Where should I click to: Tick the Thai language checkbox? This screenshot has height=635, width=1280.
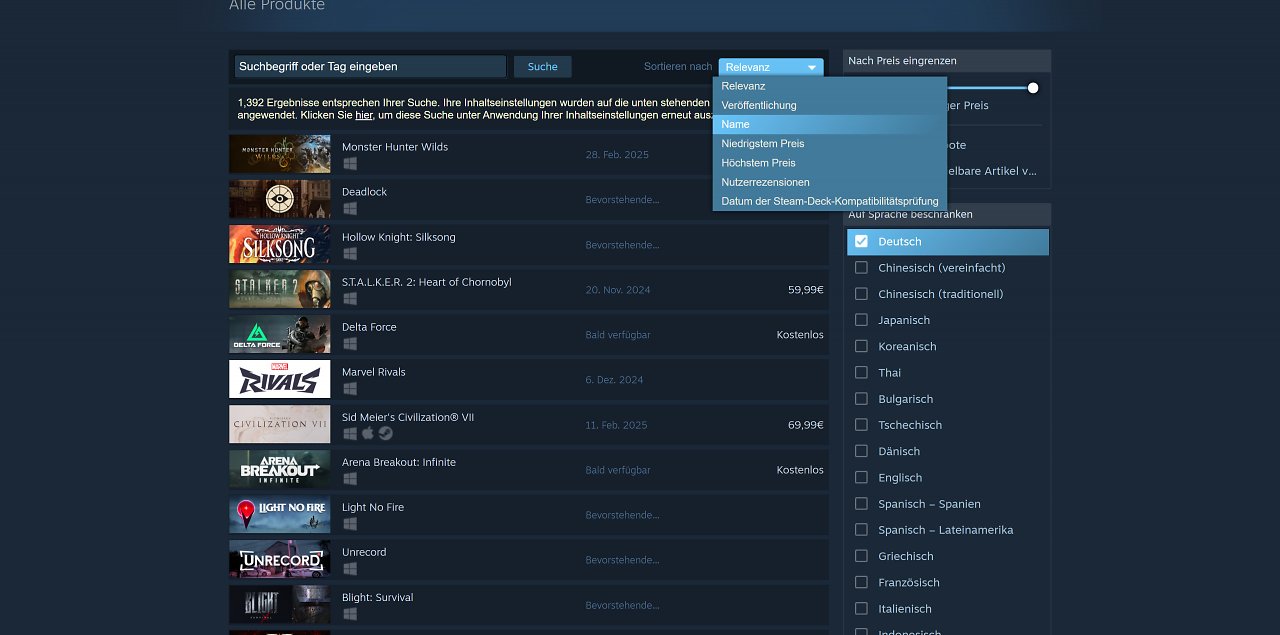pyautogui.click(x=861, y=372)
